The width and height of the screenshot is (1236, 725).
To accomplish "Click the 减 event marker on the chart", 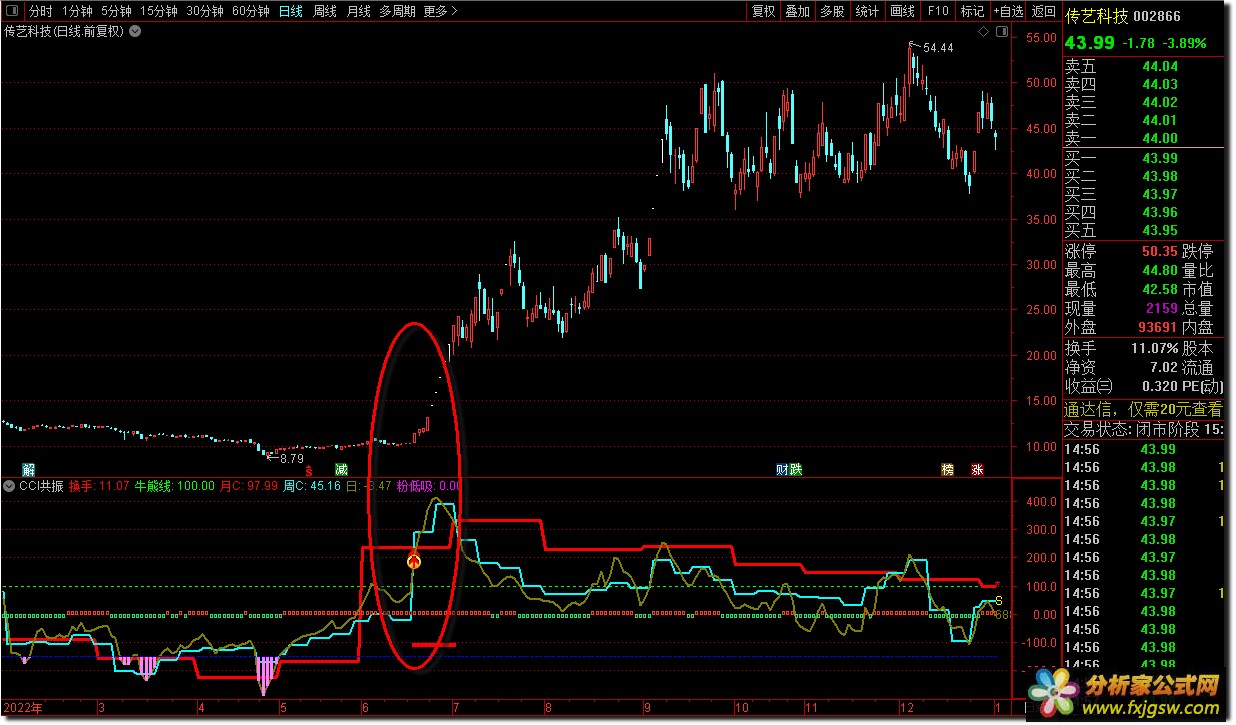I will pos(341,469).
